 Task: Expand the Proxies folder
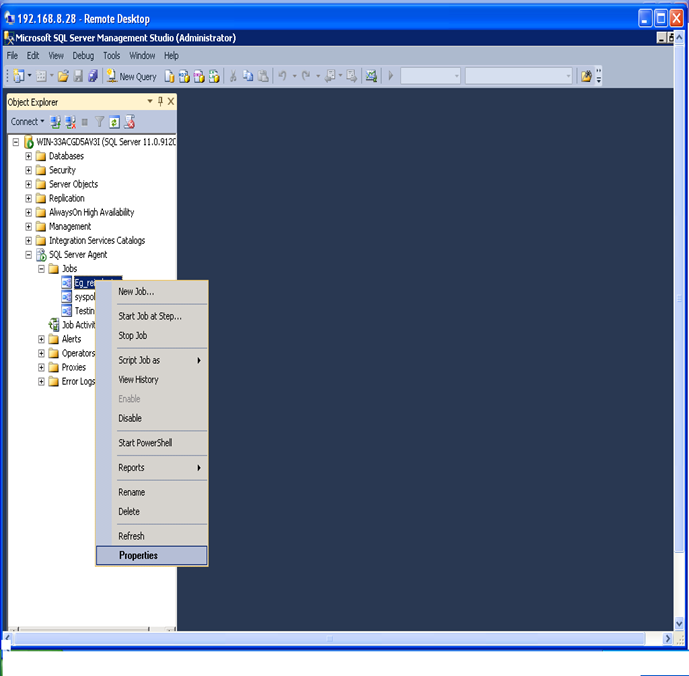pyautogui.click(x=41, y=367)
